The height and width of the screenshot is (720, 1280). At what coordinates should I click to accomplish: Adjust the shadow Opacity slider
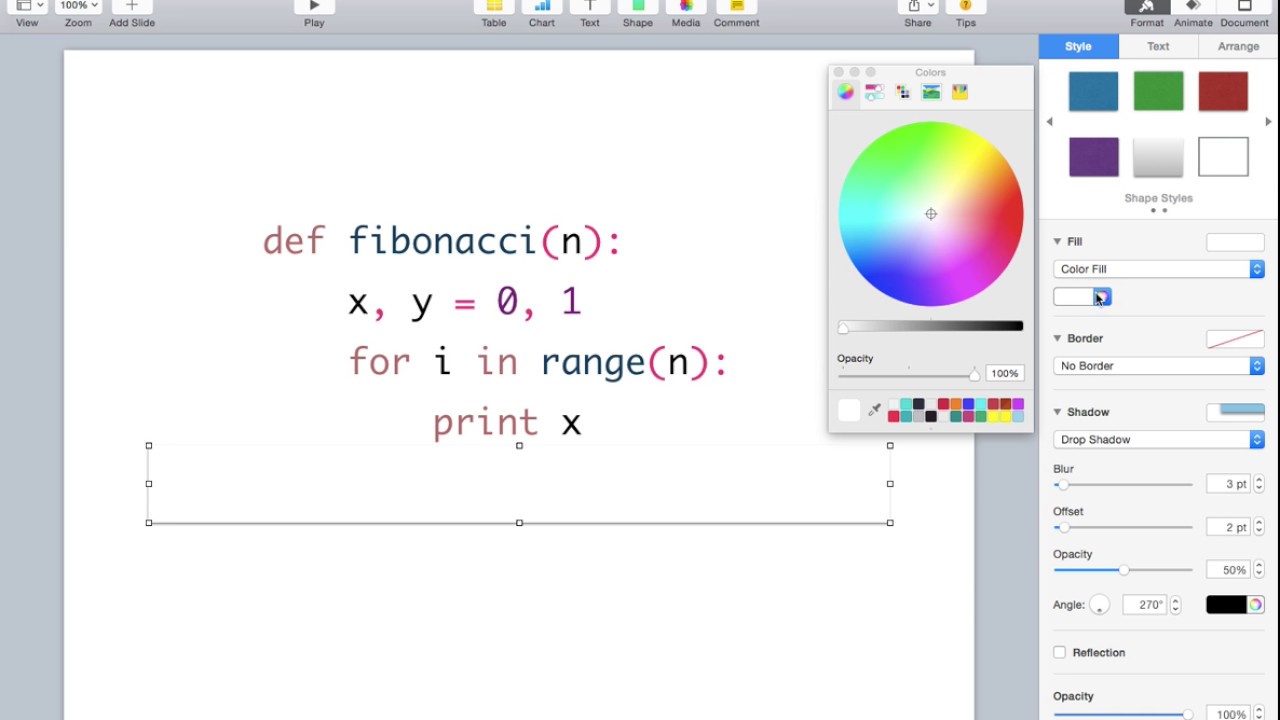tap(1123, 570)
